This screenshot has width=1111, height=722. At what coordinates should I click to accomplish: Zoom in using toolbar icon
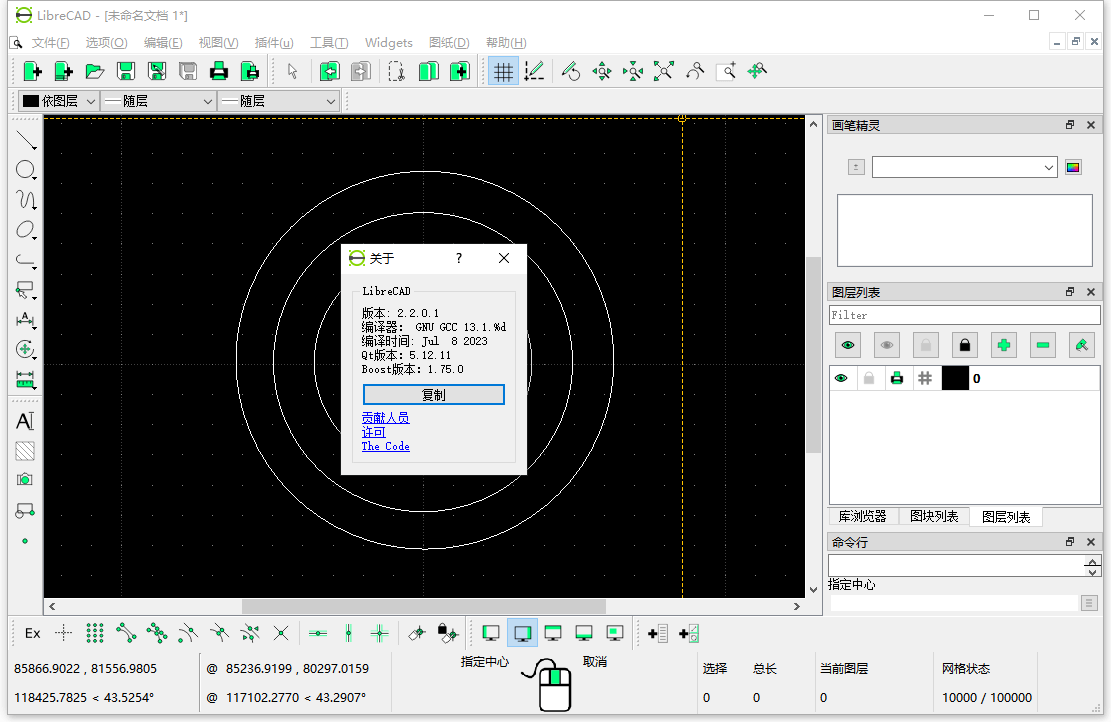(602, 72)
